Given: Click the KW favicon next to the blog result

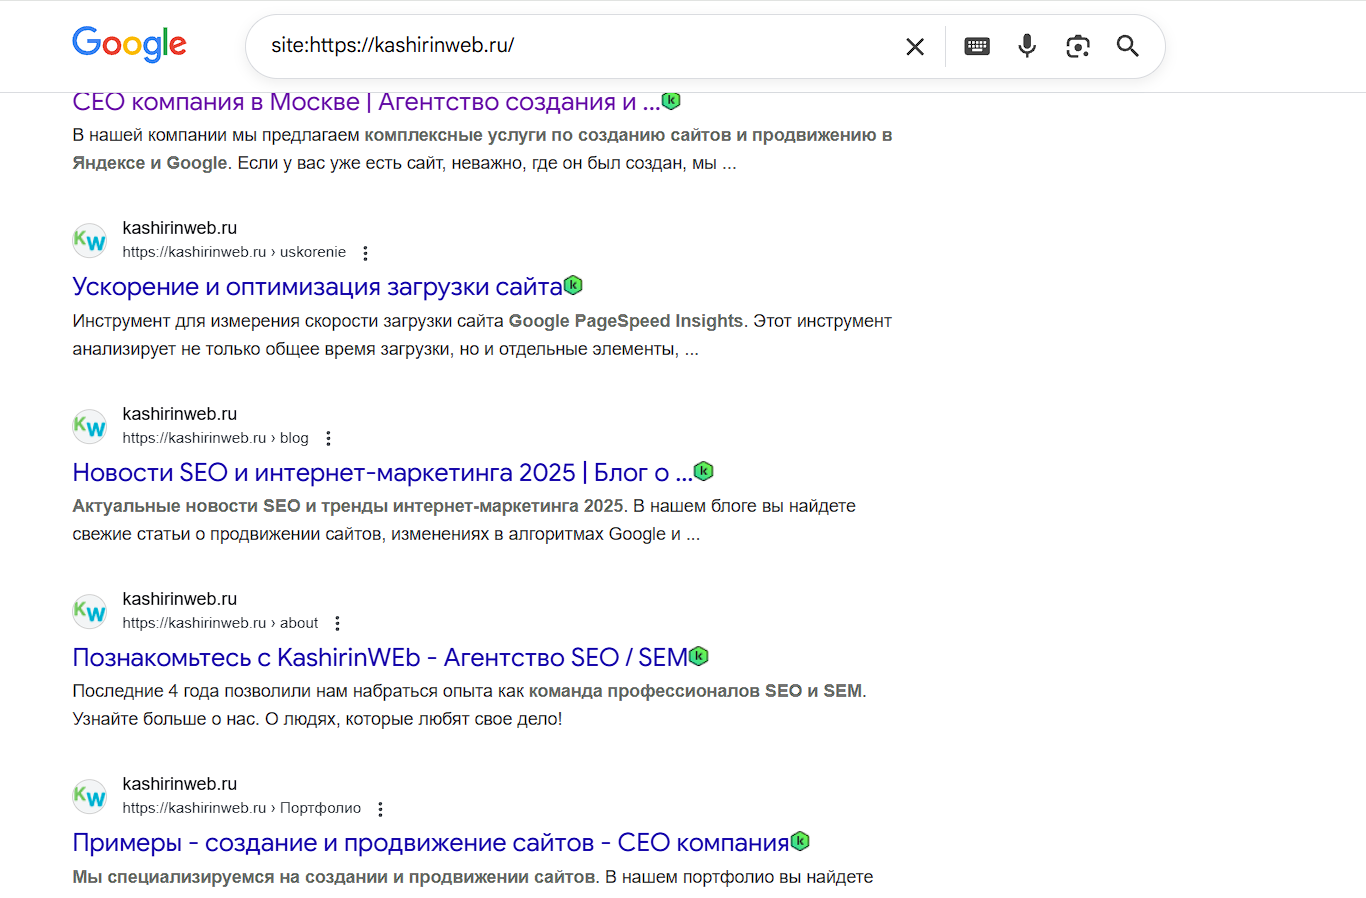Looking at the screenshot, I should click(x=89, y=426).
